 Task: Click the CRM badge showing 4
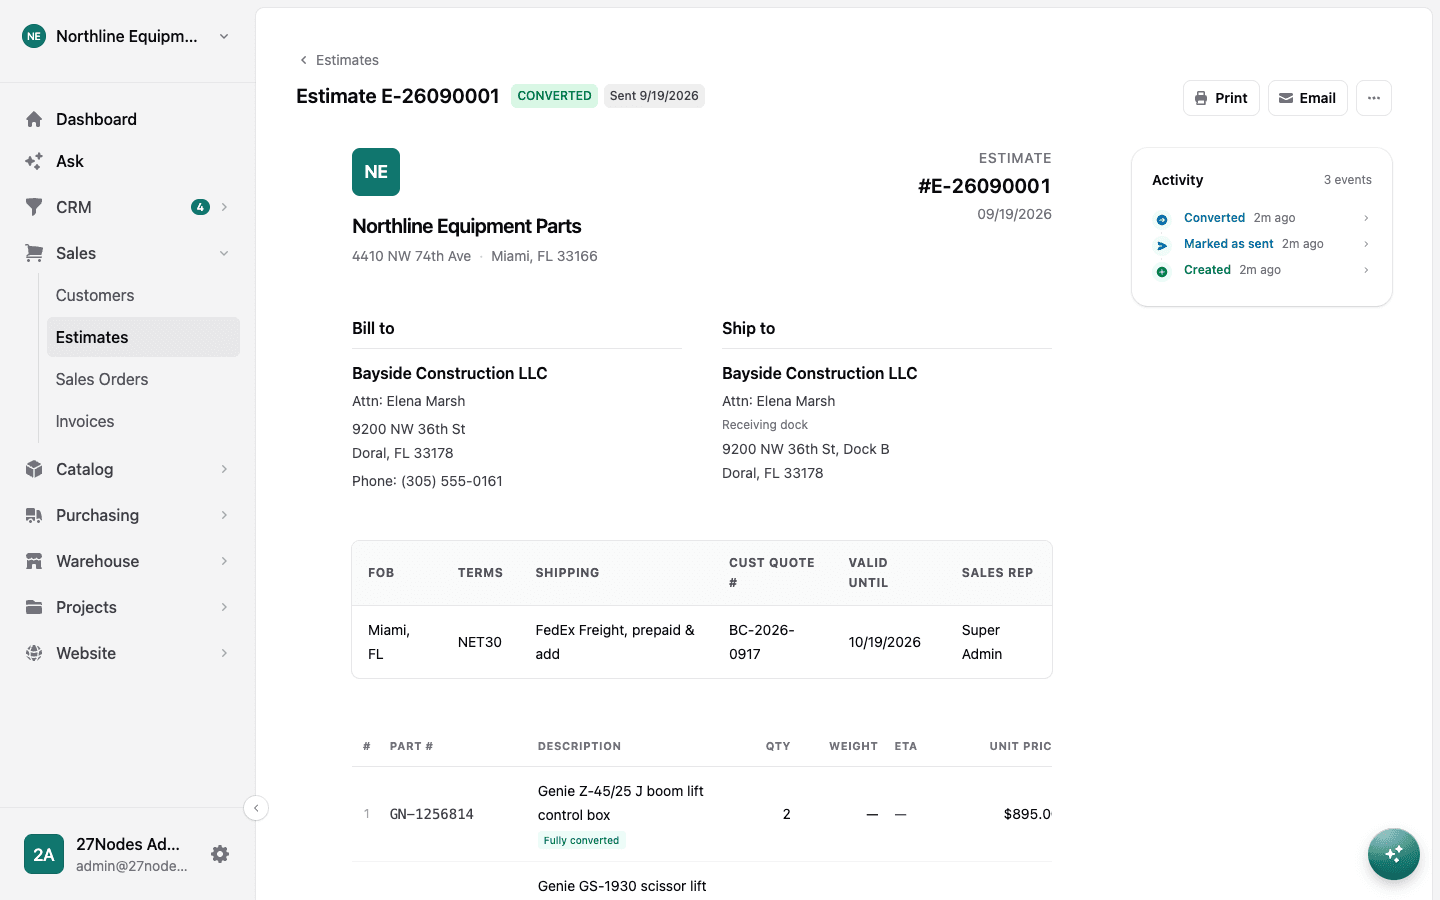click(x=200, y=207)
